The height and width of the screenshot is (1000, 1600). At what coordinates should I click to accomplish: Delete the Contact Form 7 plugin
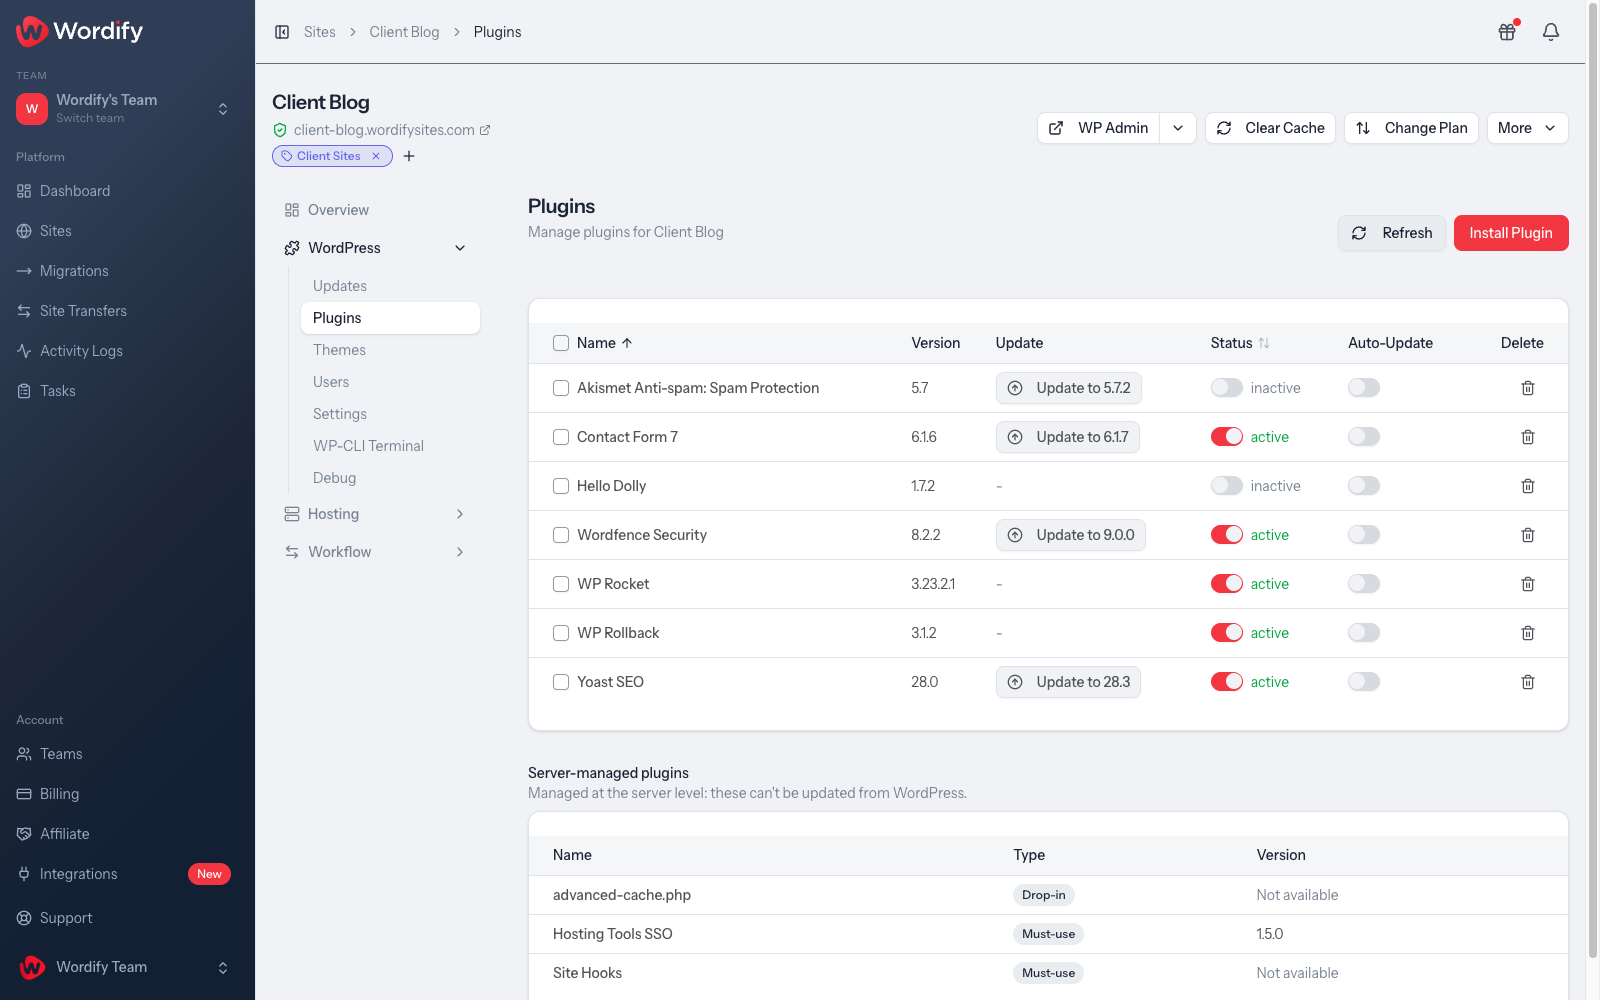tap(1528, 437)
